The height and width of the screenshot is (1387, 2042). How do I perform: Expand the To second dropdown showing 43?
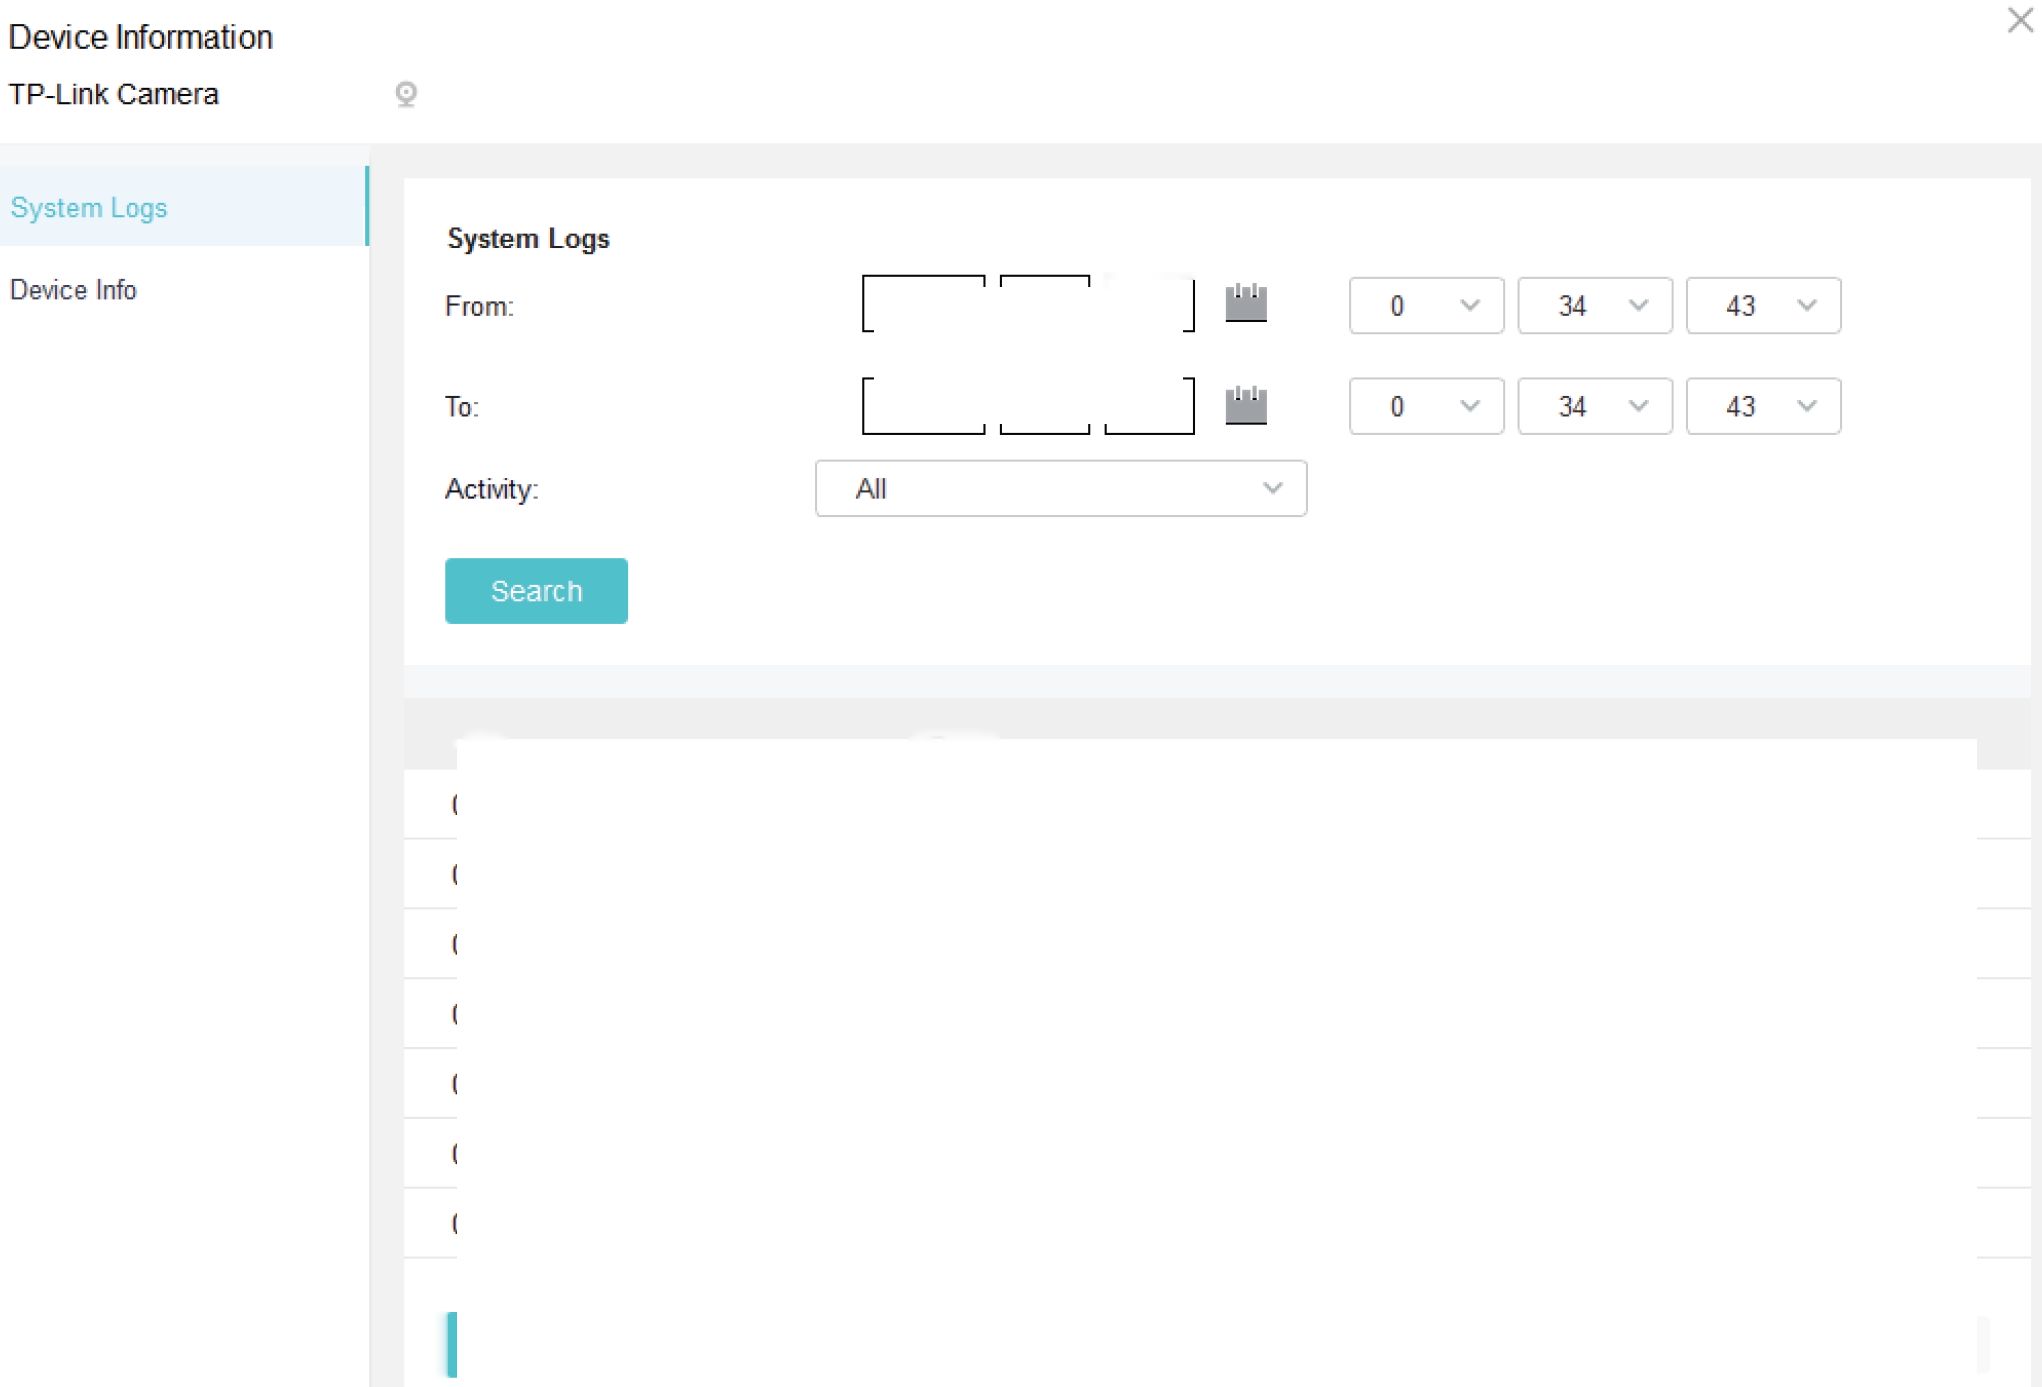click(1763, 406)
